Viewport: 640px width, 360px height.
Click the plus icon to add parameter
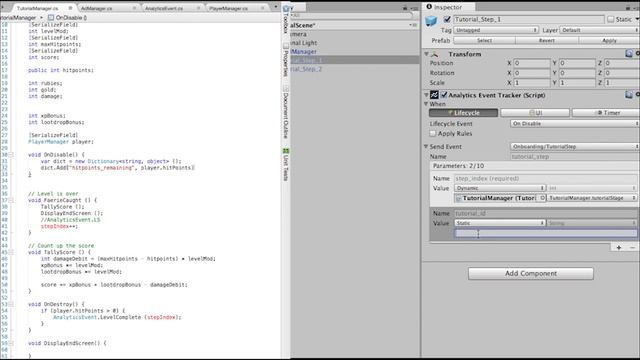(619, 247)
